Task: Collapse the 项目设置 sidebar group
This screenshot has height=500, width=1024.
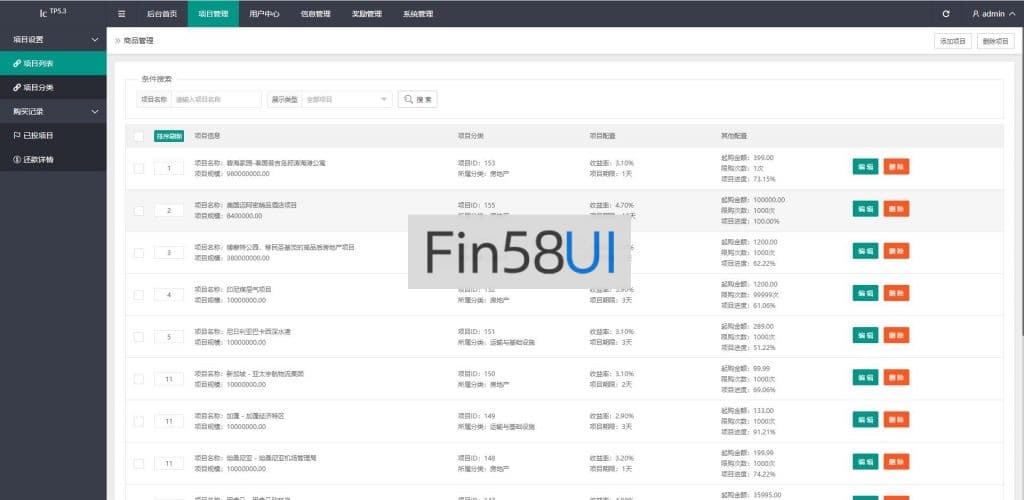Action: click(x=95, y=39)
